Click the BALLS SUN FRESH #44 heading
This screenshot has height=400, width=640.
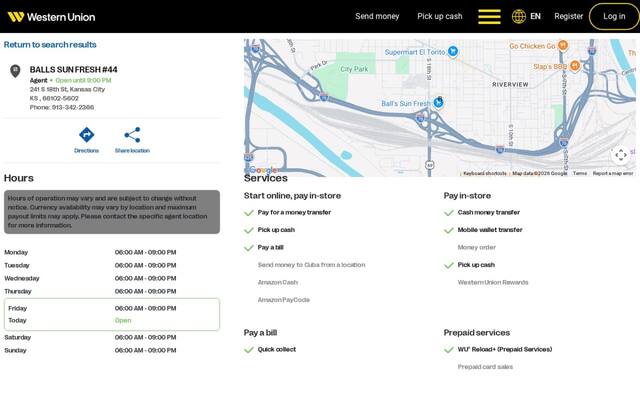73,69
